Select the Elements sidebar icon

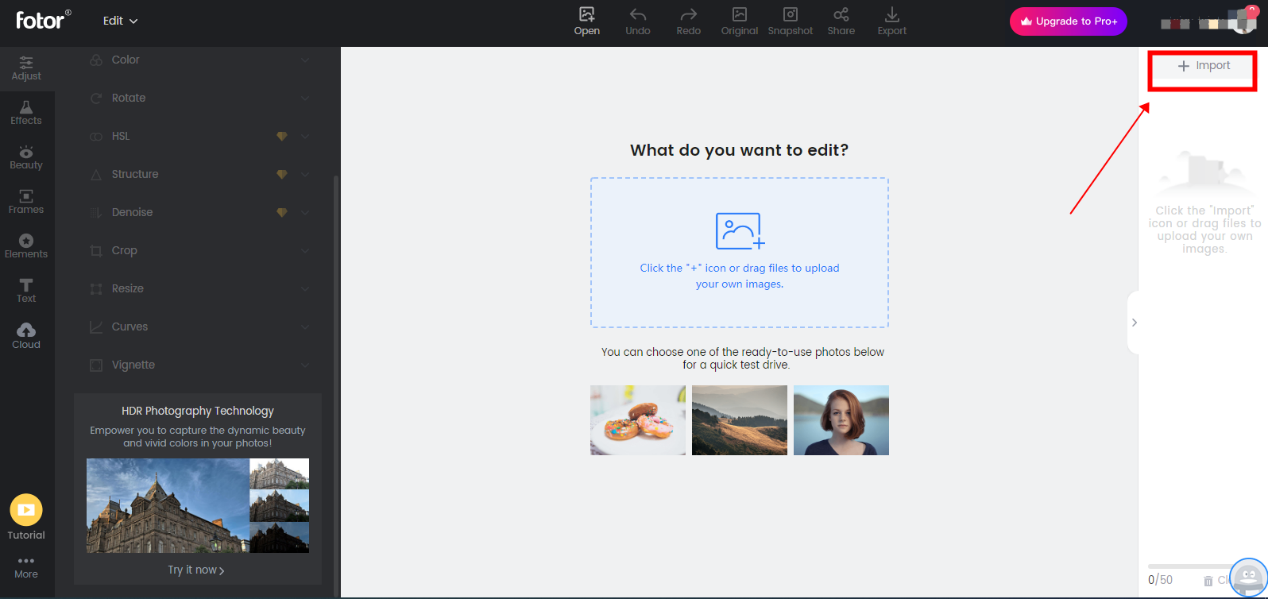[26, 245]
